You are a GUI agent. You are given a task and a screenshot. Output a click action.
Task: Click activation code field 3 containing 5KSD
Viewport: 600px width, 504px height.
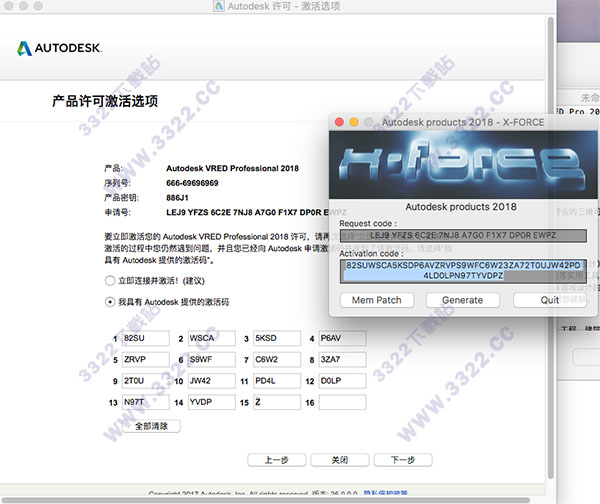click(x=277, y=338)
